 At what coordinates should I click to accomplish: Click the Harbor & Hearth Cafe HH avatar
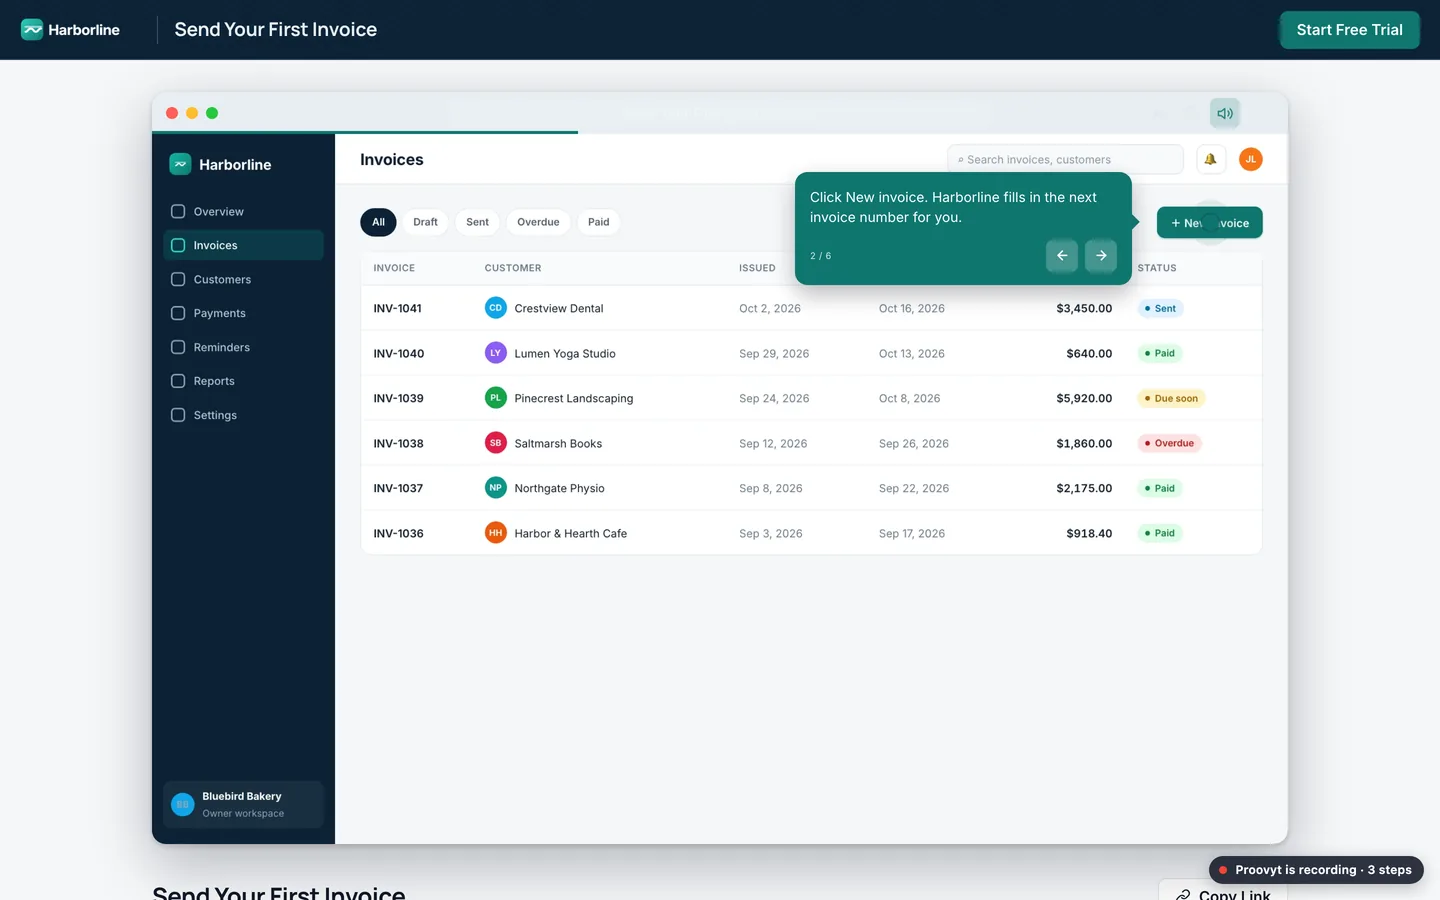pyautogui.click(x=495, y=533)
